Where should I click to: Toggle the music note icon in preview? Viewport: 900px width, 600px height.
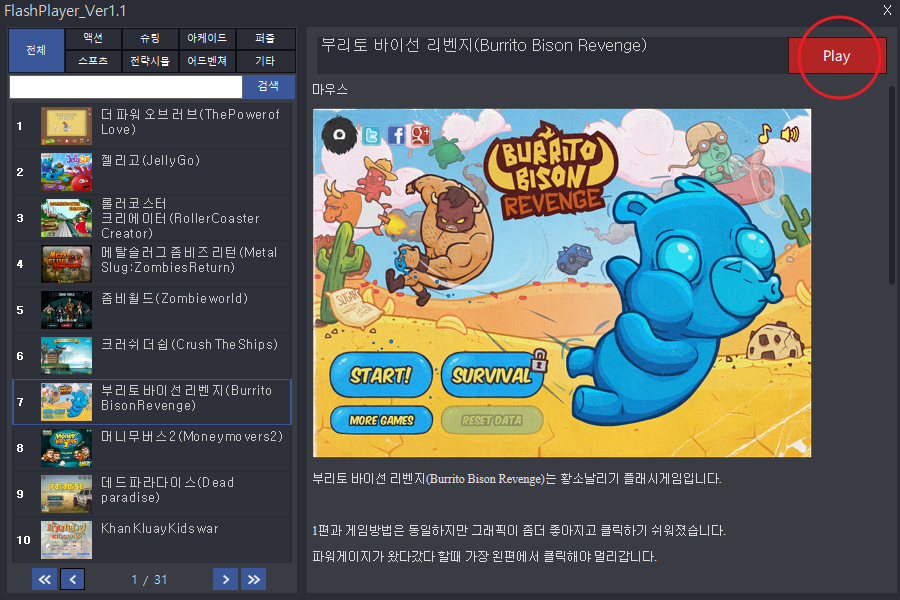coord(765,134)
